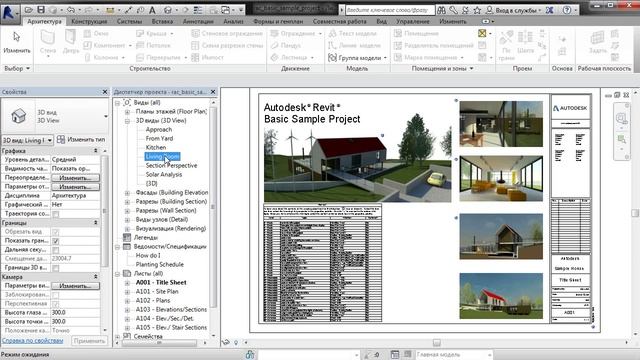Screen dimensions: 640x360
Task: Click the binoculars search icon in title bar
Action: (x=441, y=10)
